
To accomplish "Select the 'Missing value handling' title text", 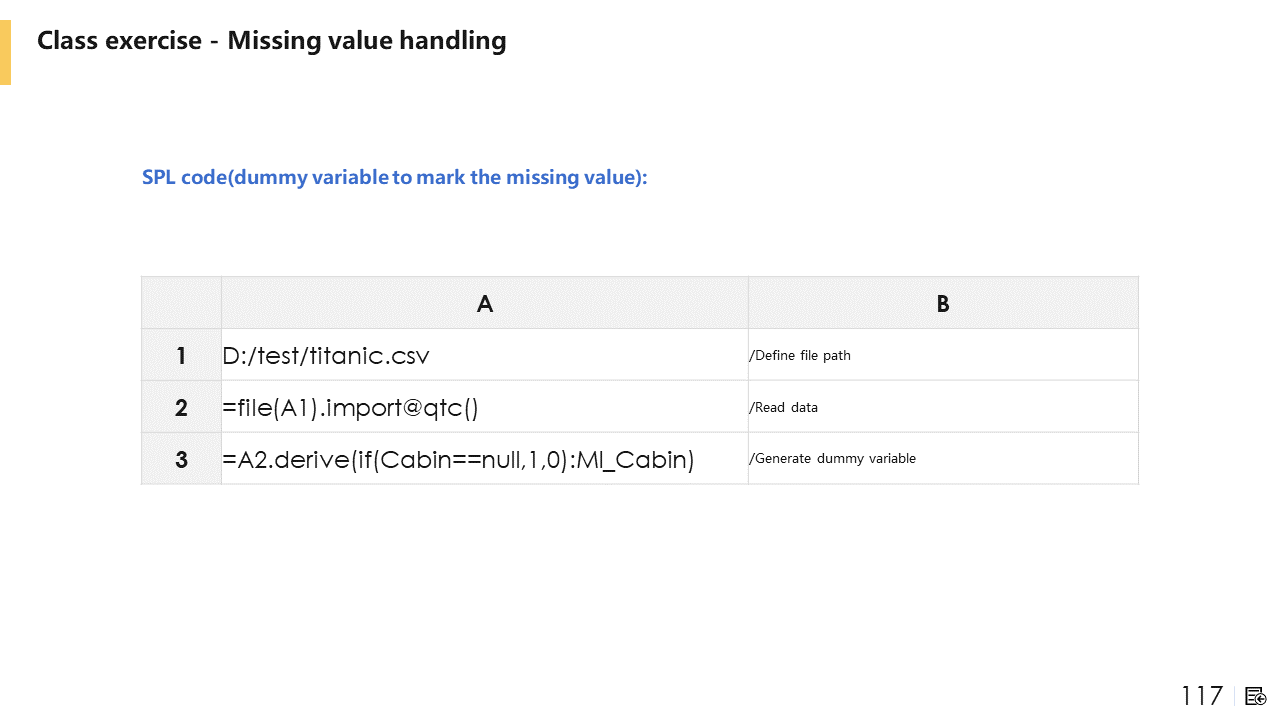I will click(366, 41).
